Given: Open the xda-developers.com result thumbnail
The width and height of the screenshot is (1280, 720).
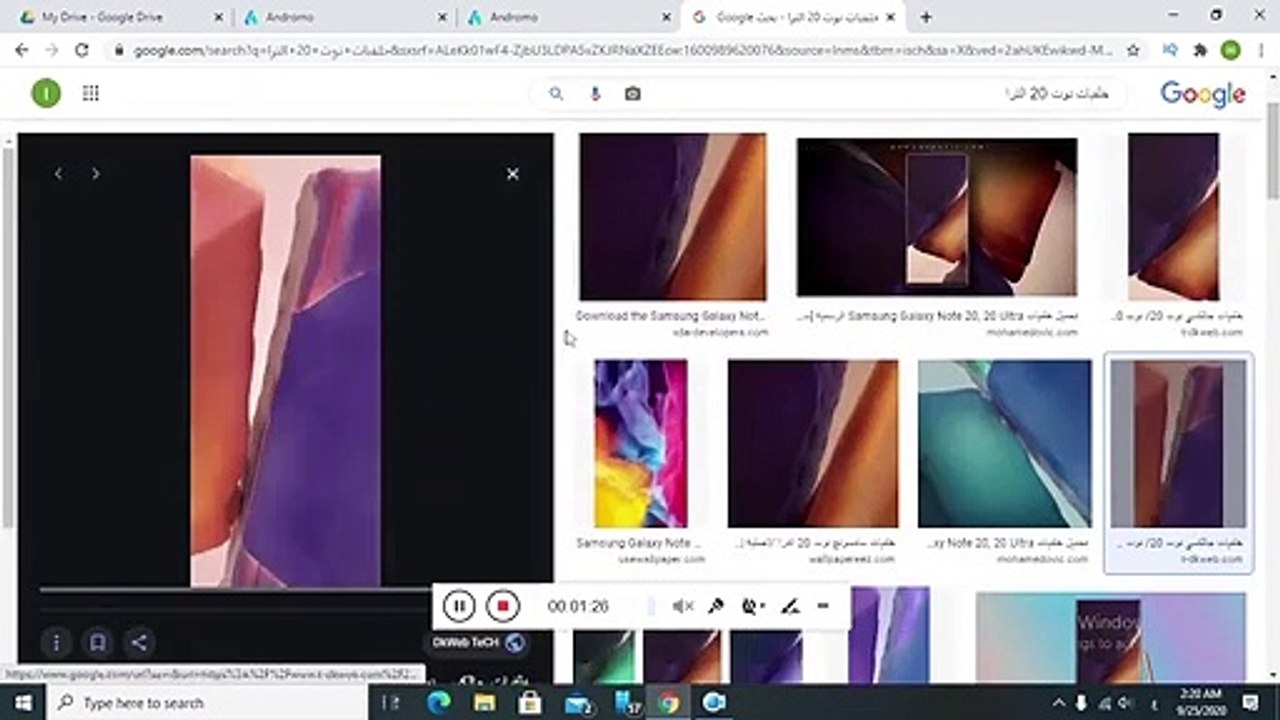Looking at the screenshot, I should tap(673, 217).
